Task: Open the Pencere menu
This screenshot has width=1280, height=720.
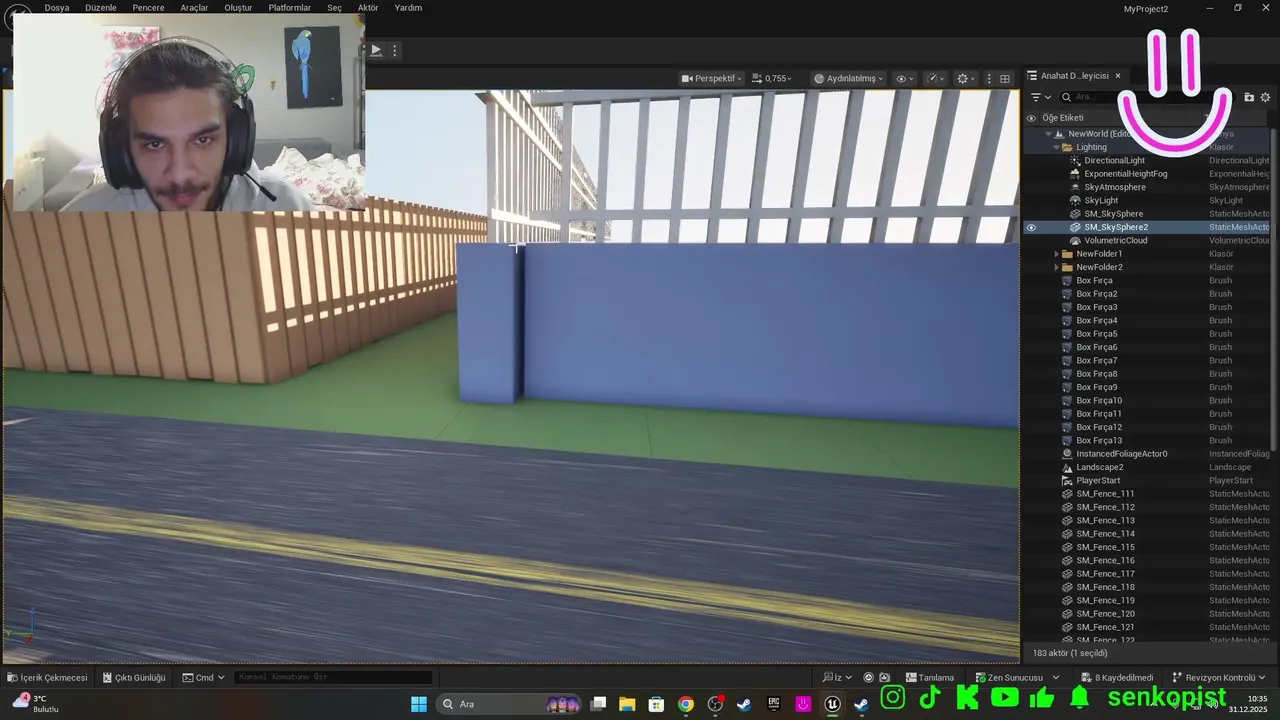Action: pos(148,7)
